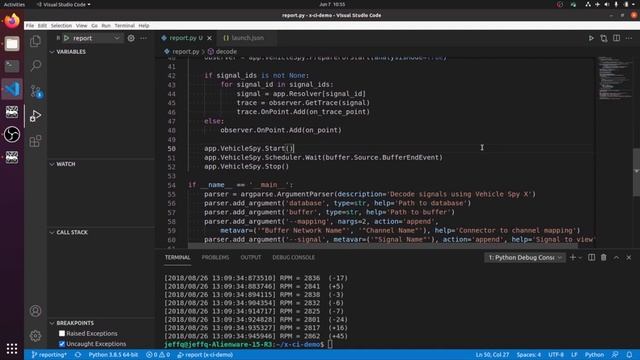Screen dimensions: 640x360
Task: Click report (x-ci-demo) debug status item
Action: (205, 355)
